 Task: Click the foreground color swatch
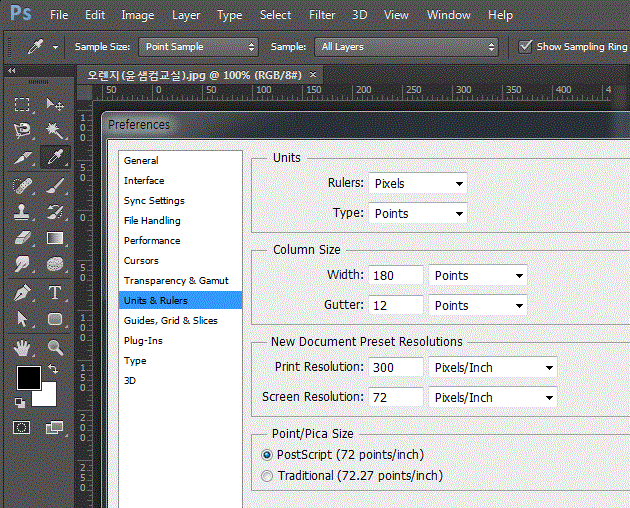click(27, 377)
